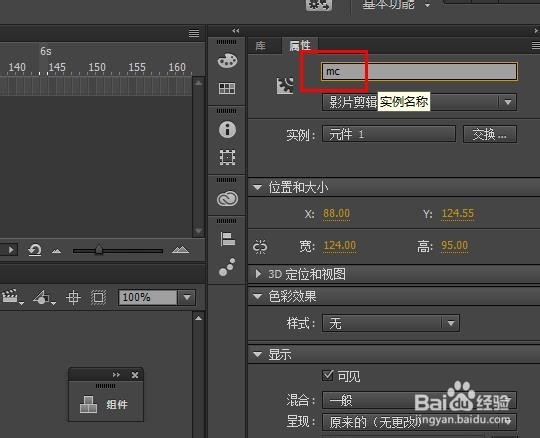Expand the 3D Position and View section
This screenshot has width=540, height=438.
click(258, 274)
